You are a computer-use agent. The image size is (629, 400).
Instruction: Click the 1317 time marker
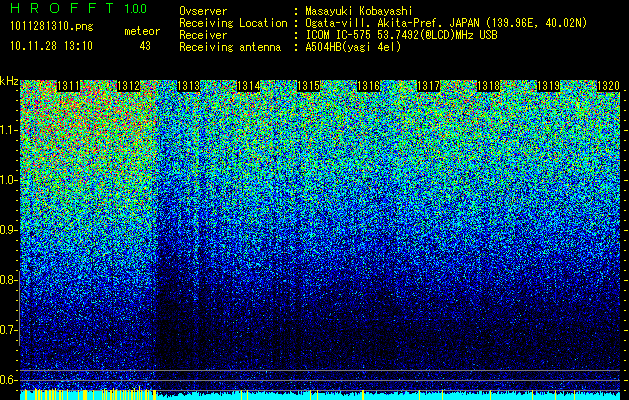tap(428, 86)
